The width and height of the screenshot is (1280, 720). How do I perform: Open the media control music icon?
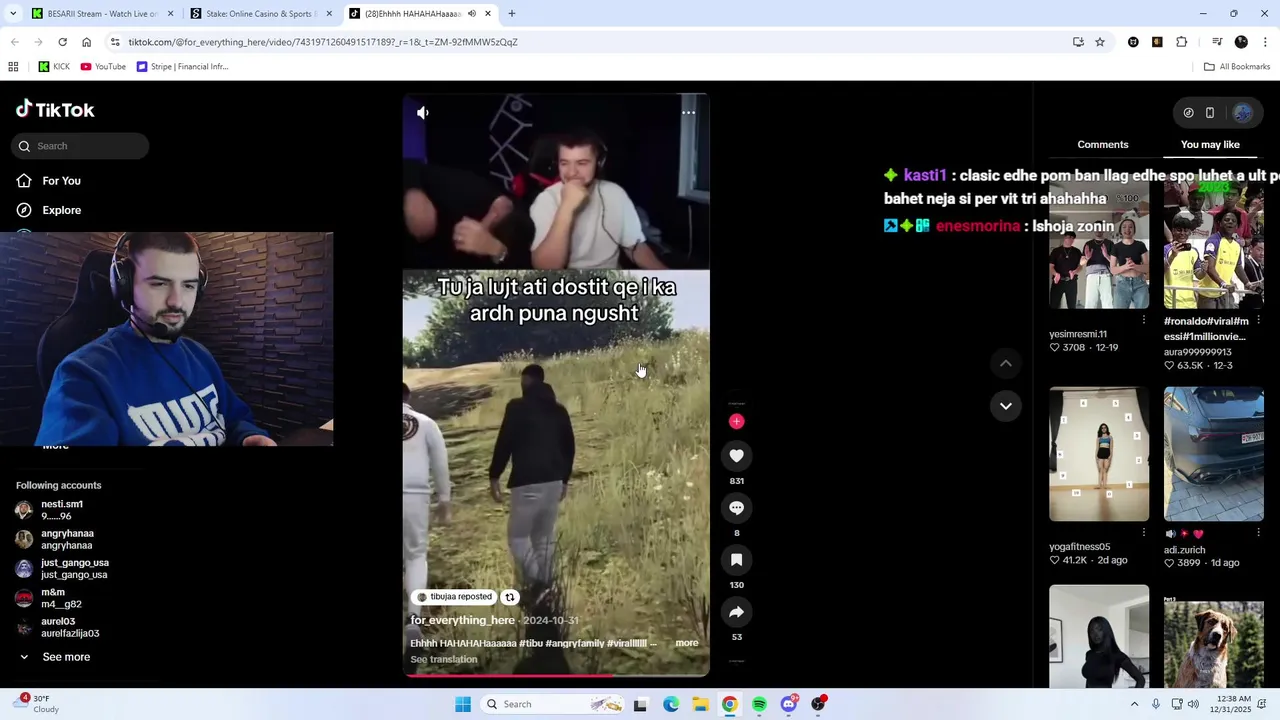[x=1217, y=42]
